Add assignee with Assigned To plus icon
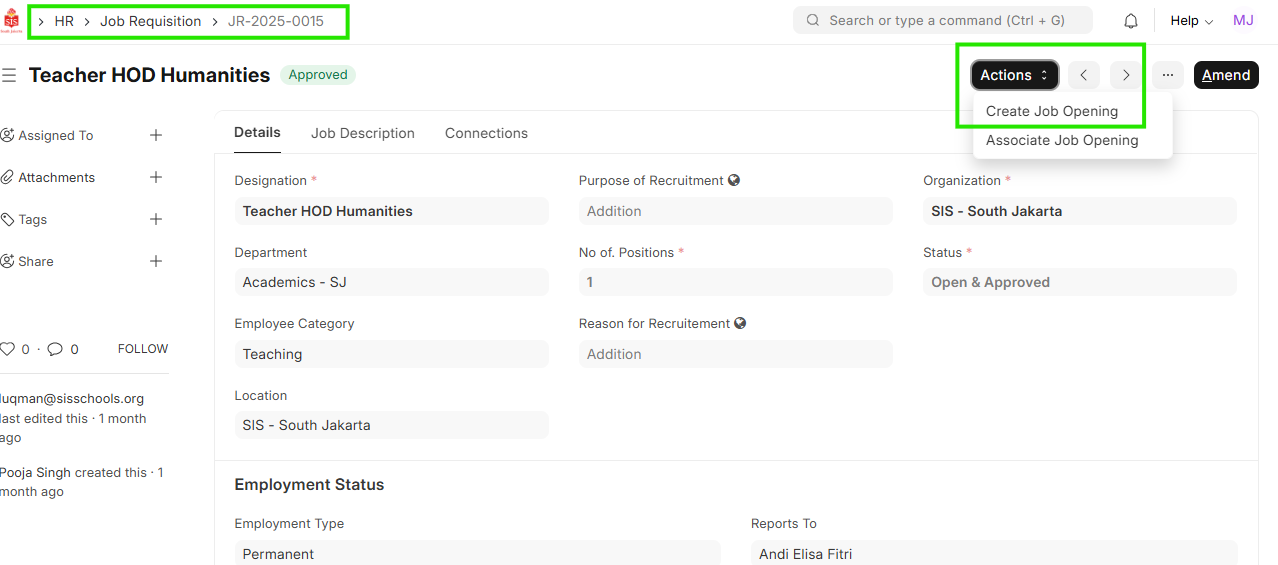Screen dimensions: 1278x565 (x=156, y=135)
